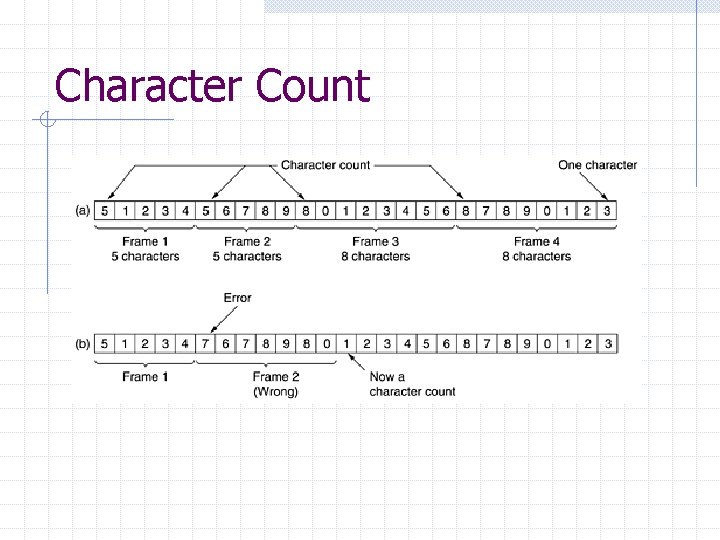Click first '5' cell in row b
The height and width of the screenshot is (540, 720).
(x=104, y=343)
